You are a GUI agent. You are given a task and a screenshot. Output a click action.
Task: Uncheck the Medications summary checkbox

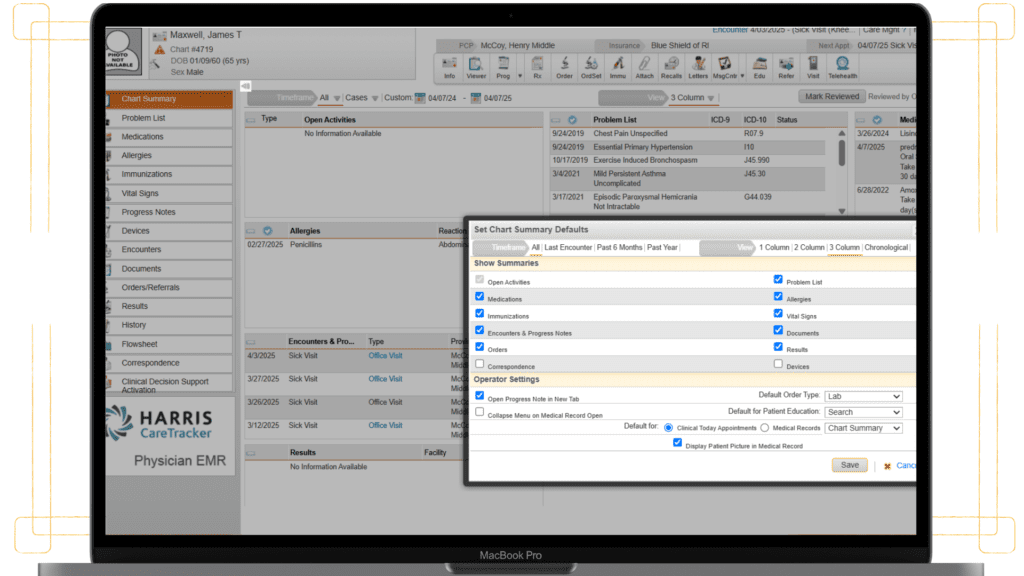(x=480, y=297)
